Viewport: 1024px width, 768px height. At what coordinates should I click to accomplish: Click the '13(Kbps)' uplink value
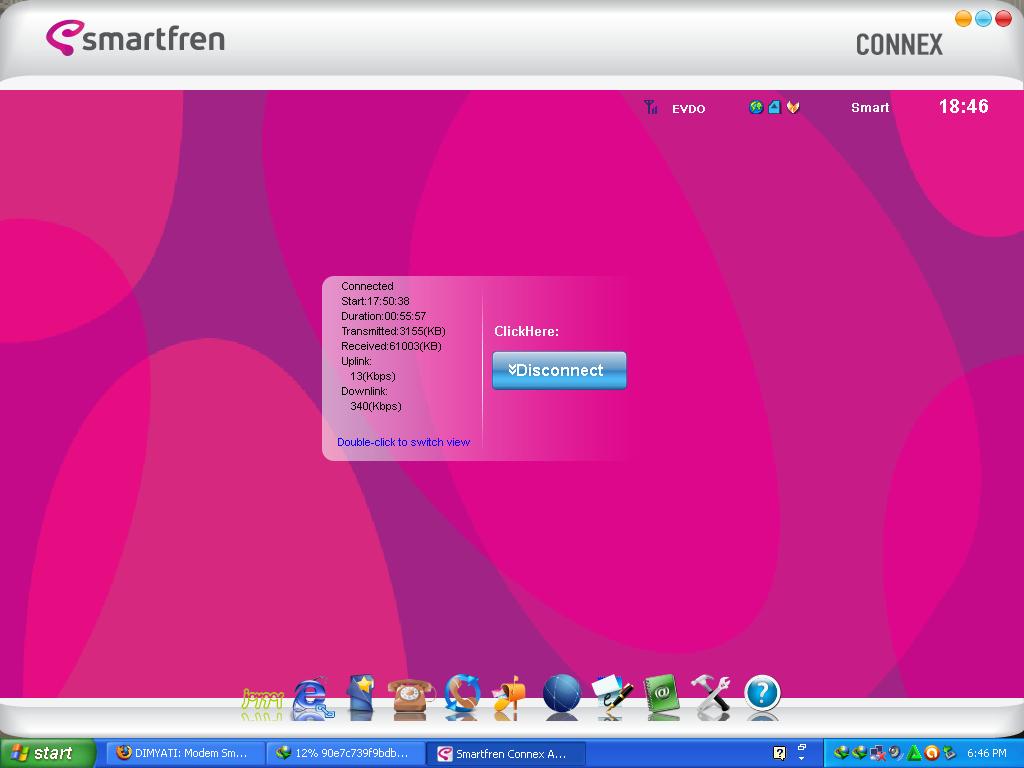click(373, 376)
